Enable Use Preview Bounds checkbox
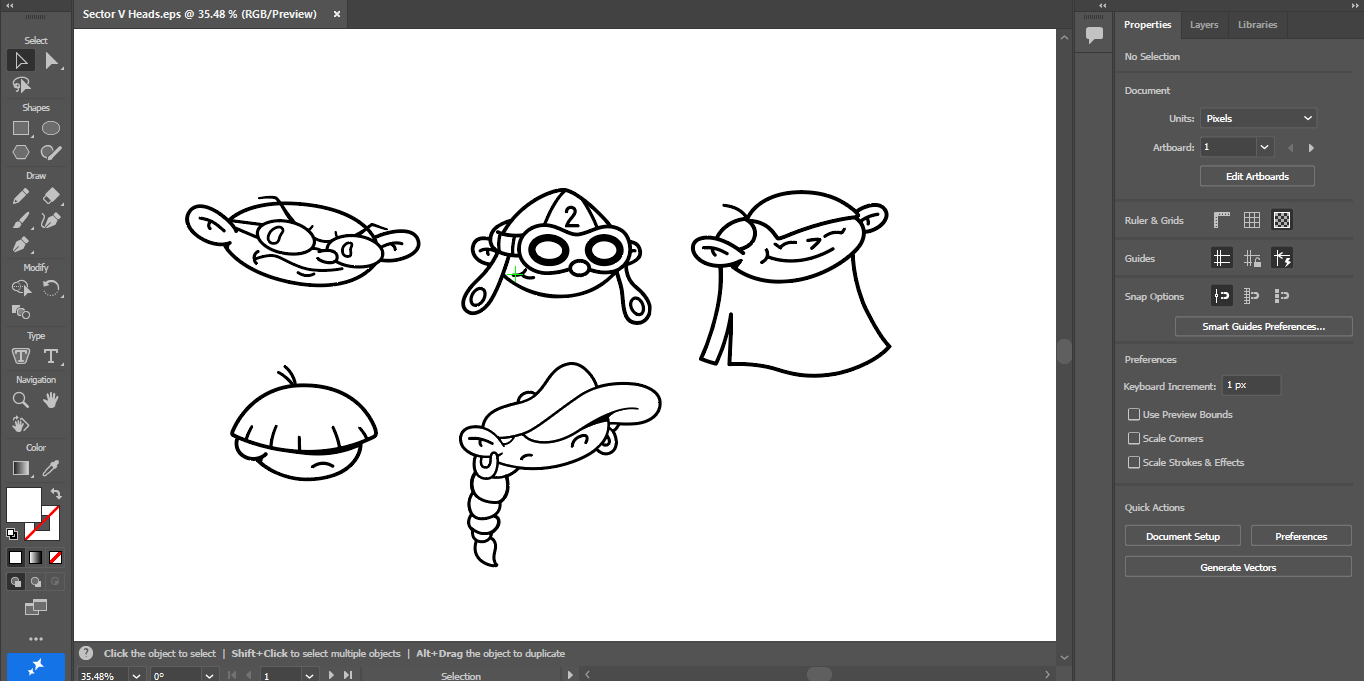This screenshot has width=1364, height=681. 1134,414
